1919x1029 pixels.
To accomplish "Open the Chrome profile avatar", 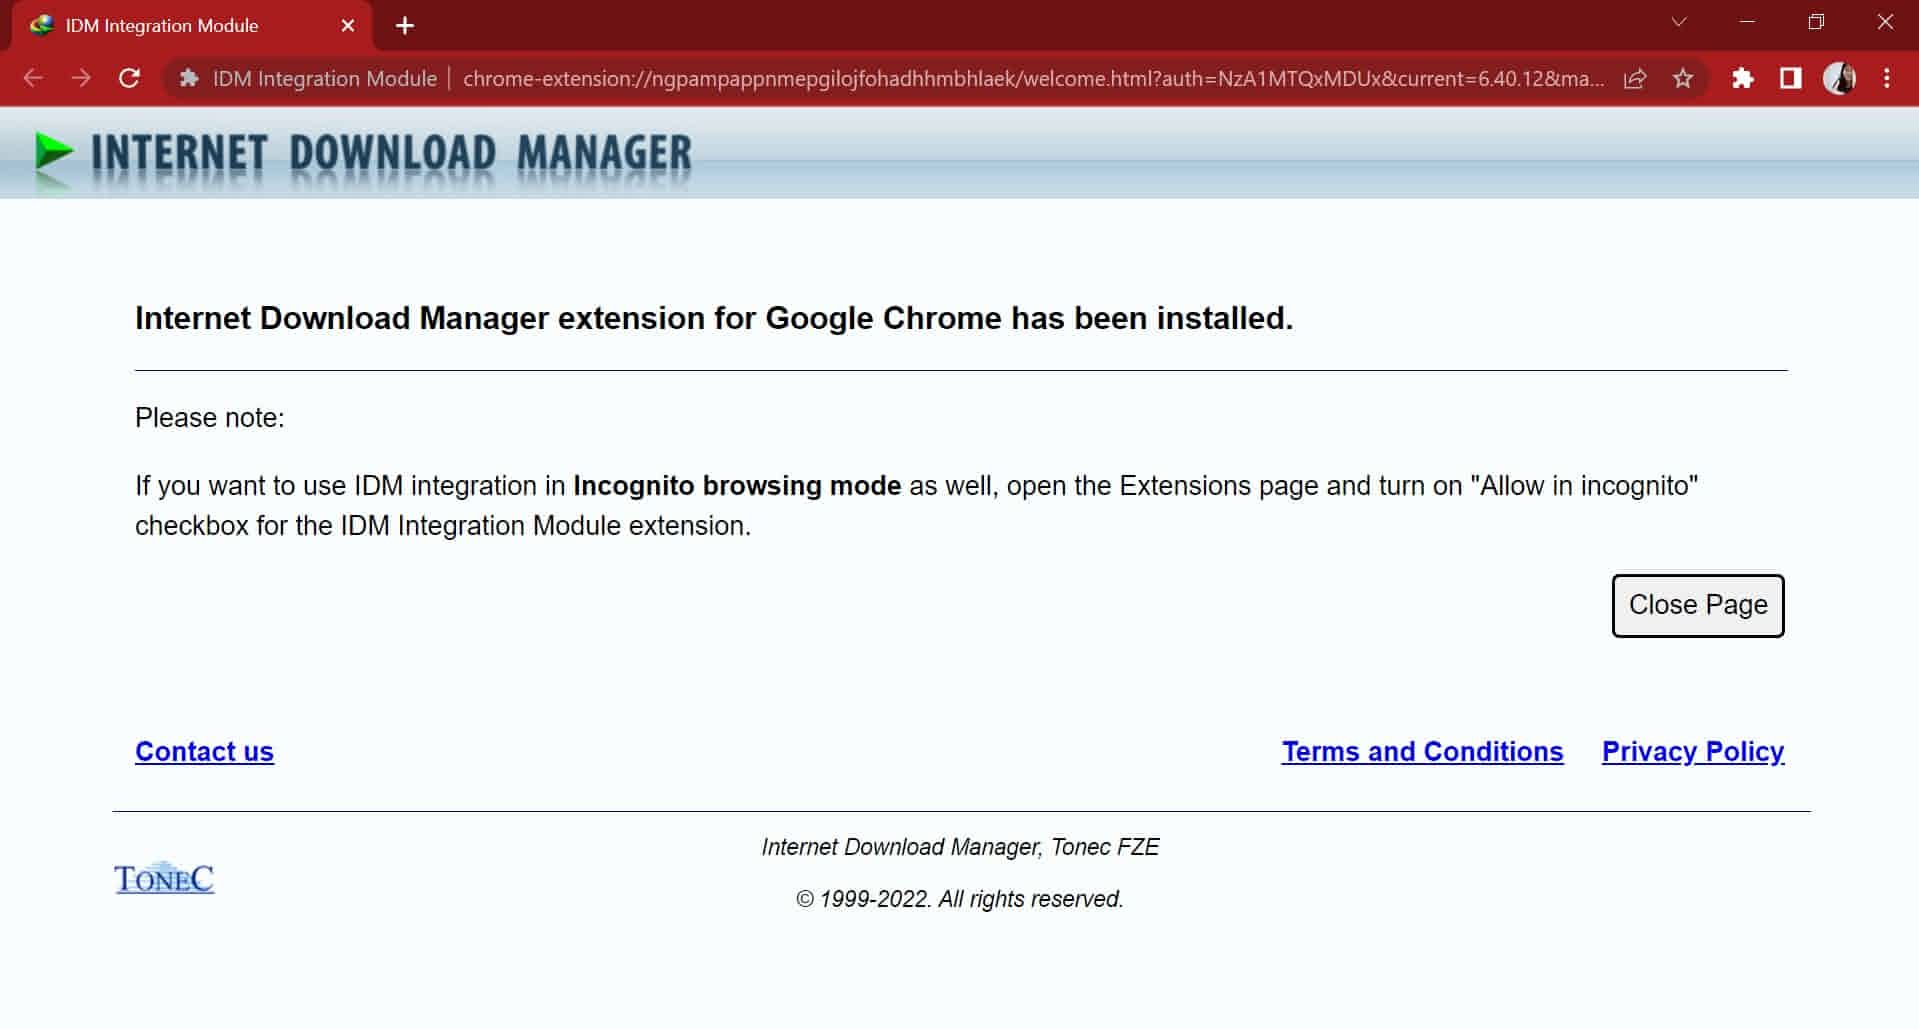I will click(1839, 78).
